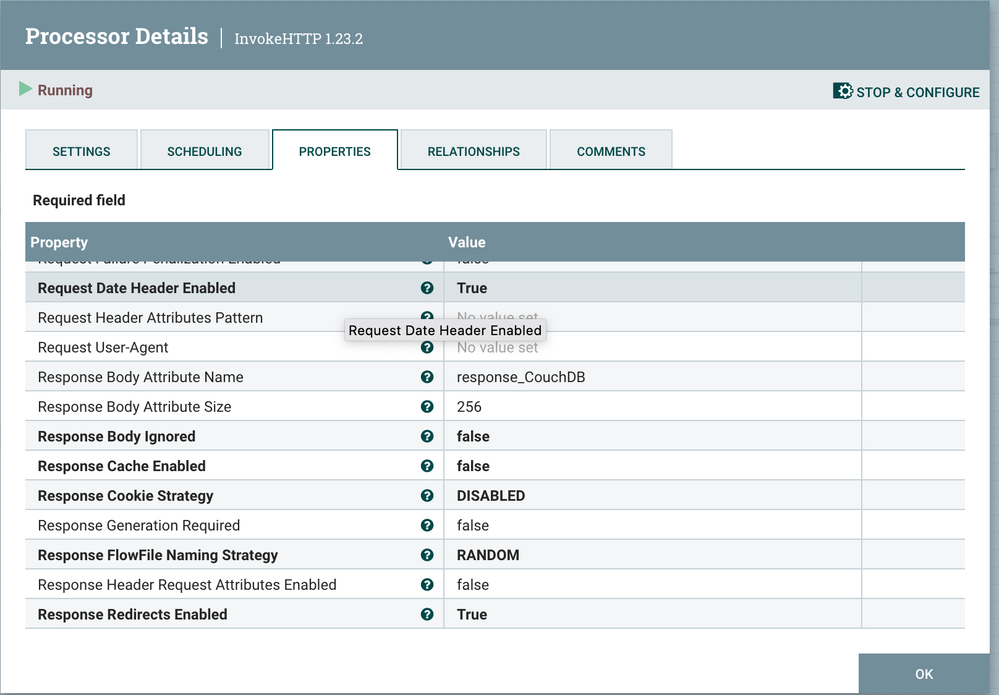Go to the Relationships tab
Screen dimensions: 999x695
(473, 150)
